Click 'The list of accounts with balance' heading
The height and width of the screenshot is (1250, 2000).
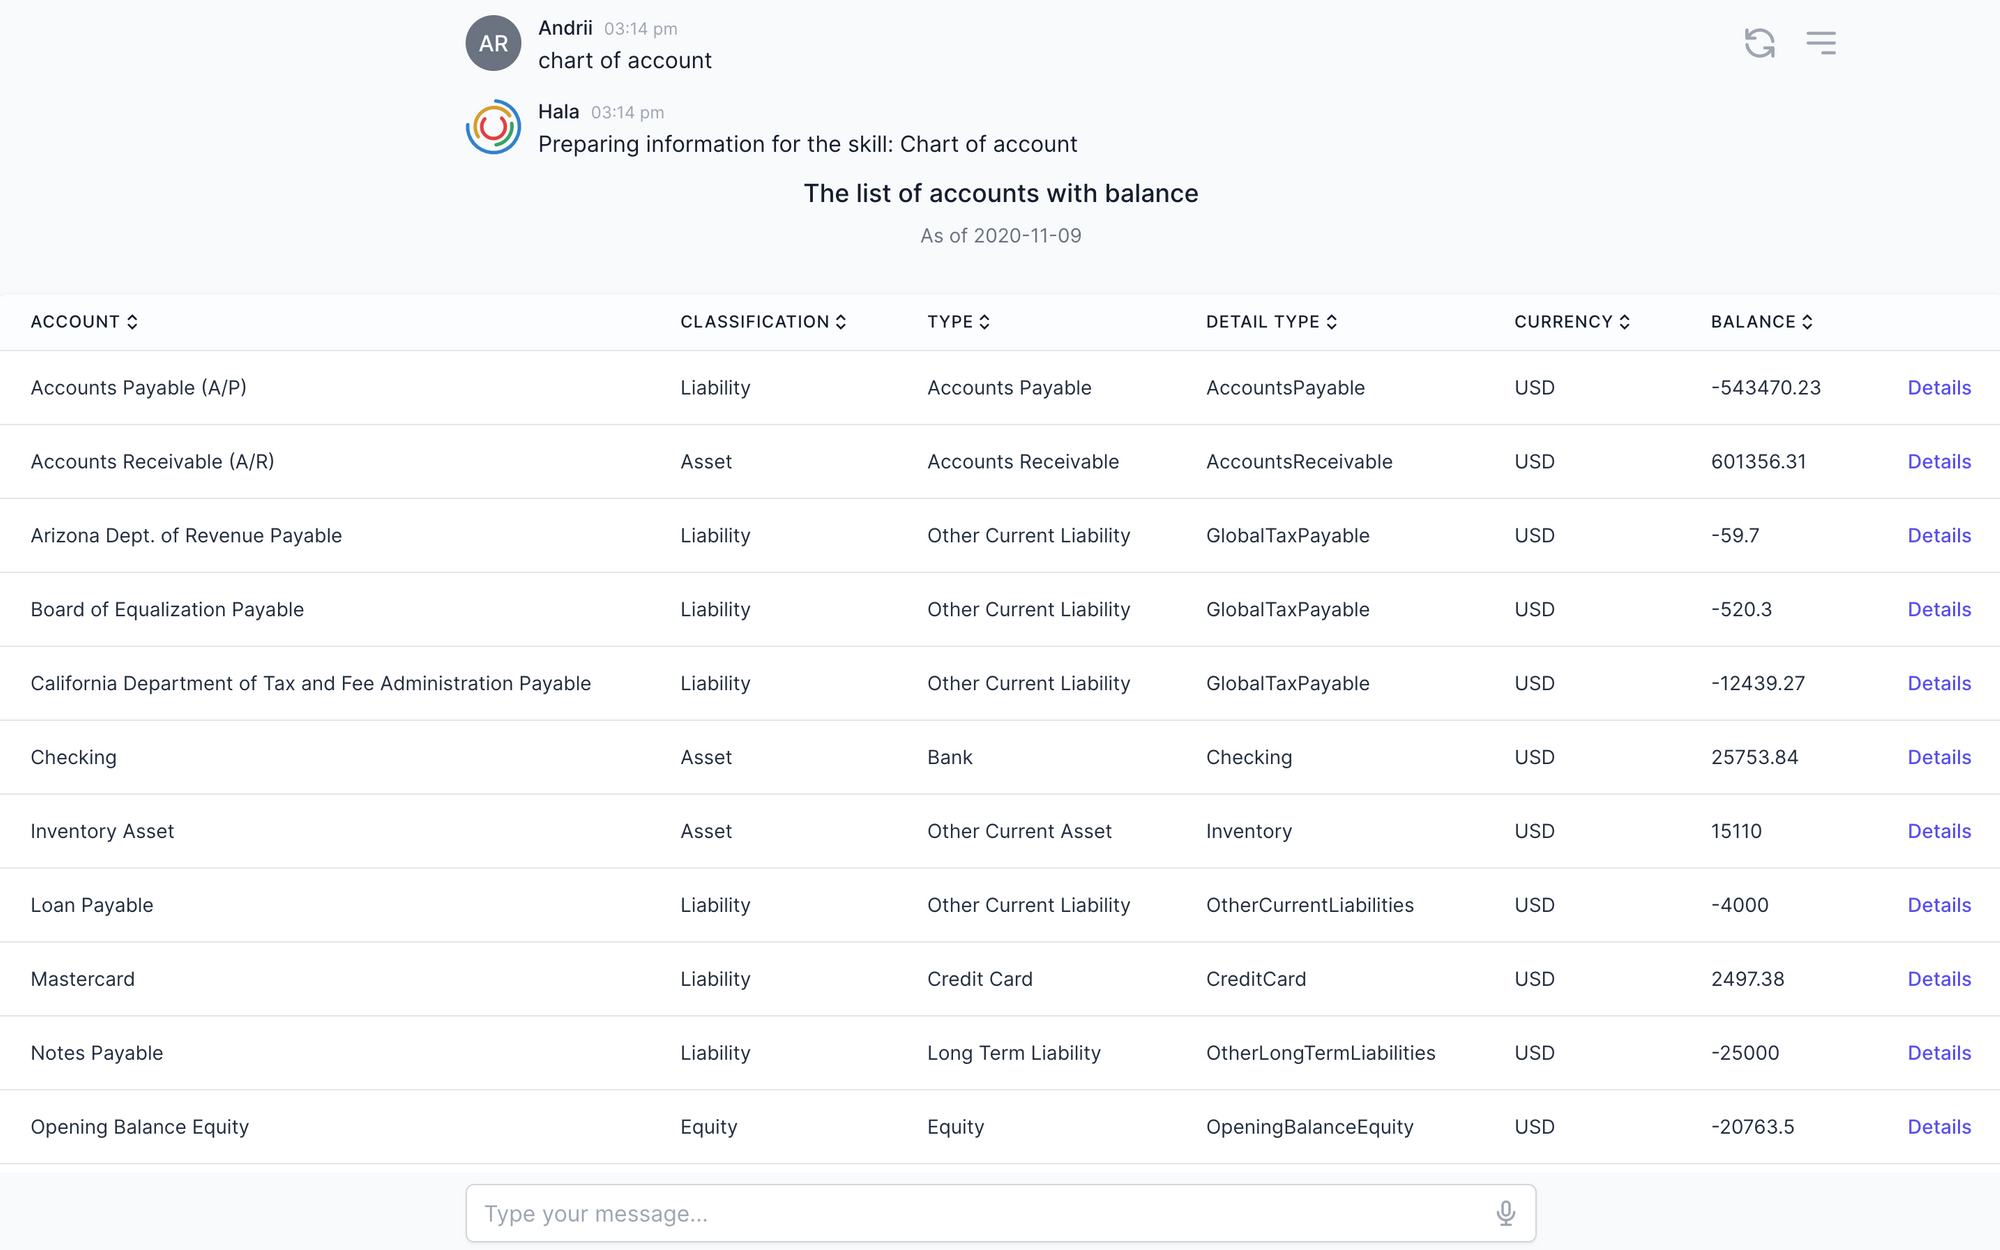coord(1000,194)
